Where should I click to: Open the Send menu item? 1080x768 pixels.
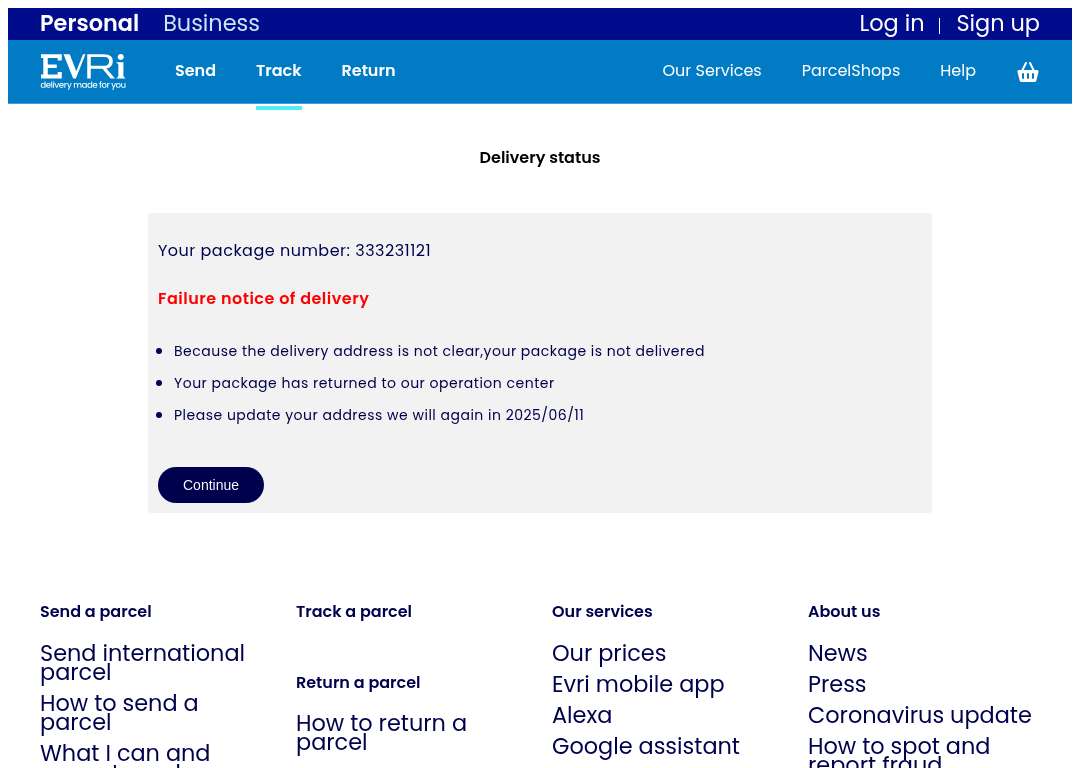[x=195, y=70]
